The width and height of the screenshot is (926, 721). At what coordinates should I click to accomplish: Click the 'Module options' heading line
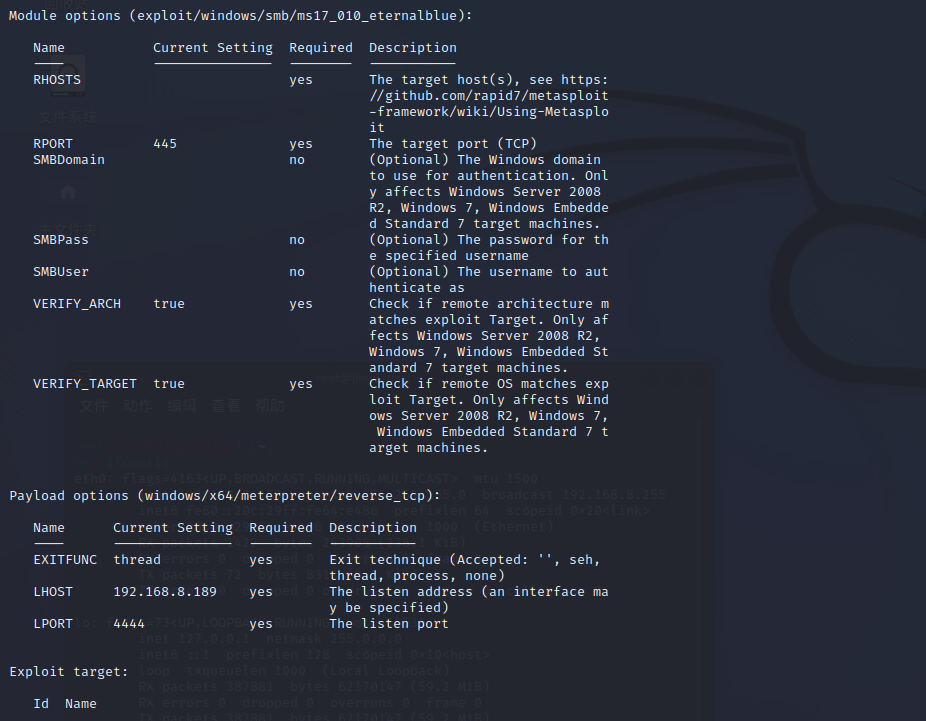tap(240, 16)
